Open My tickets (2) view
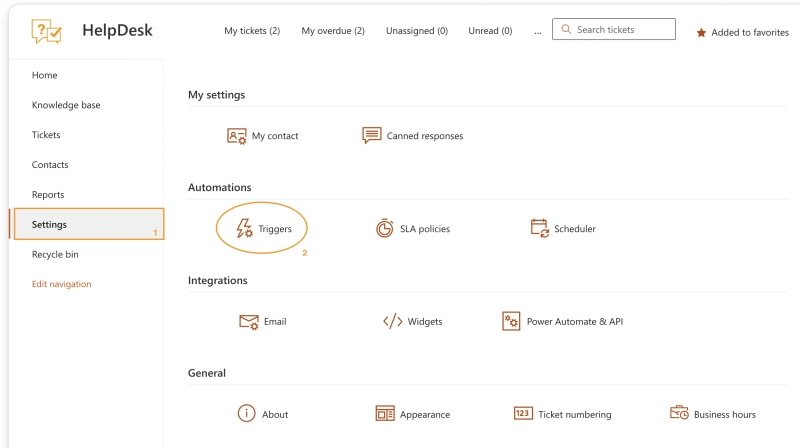This screenshot has height=448, width=800. point(252,31)
